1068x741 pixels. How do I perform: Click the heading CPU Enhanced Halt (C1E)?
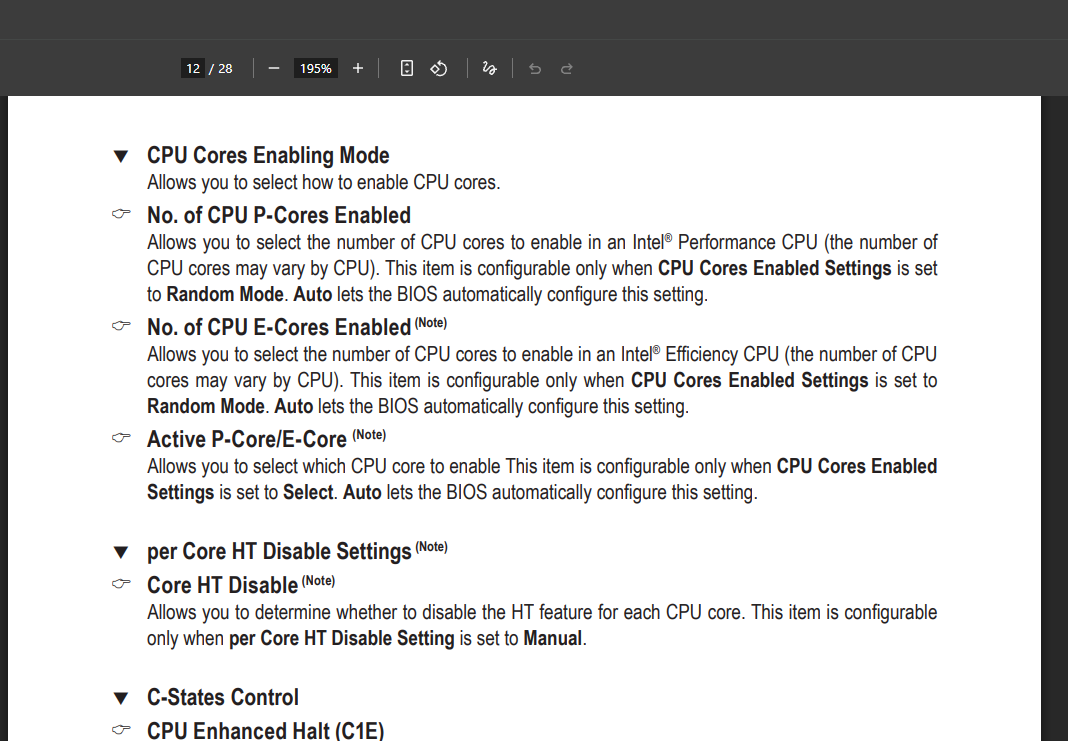point(266,730)
